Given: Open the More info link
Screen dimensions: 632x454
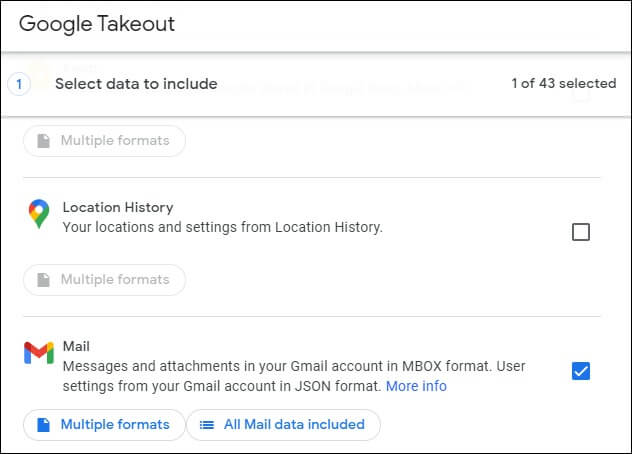Looking at the screenshot, I should (x=416, y=386).
